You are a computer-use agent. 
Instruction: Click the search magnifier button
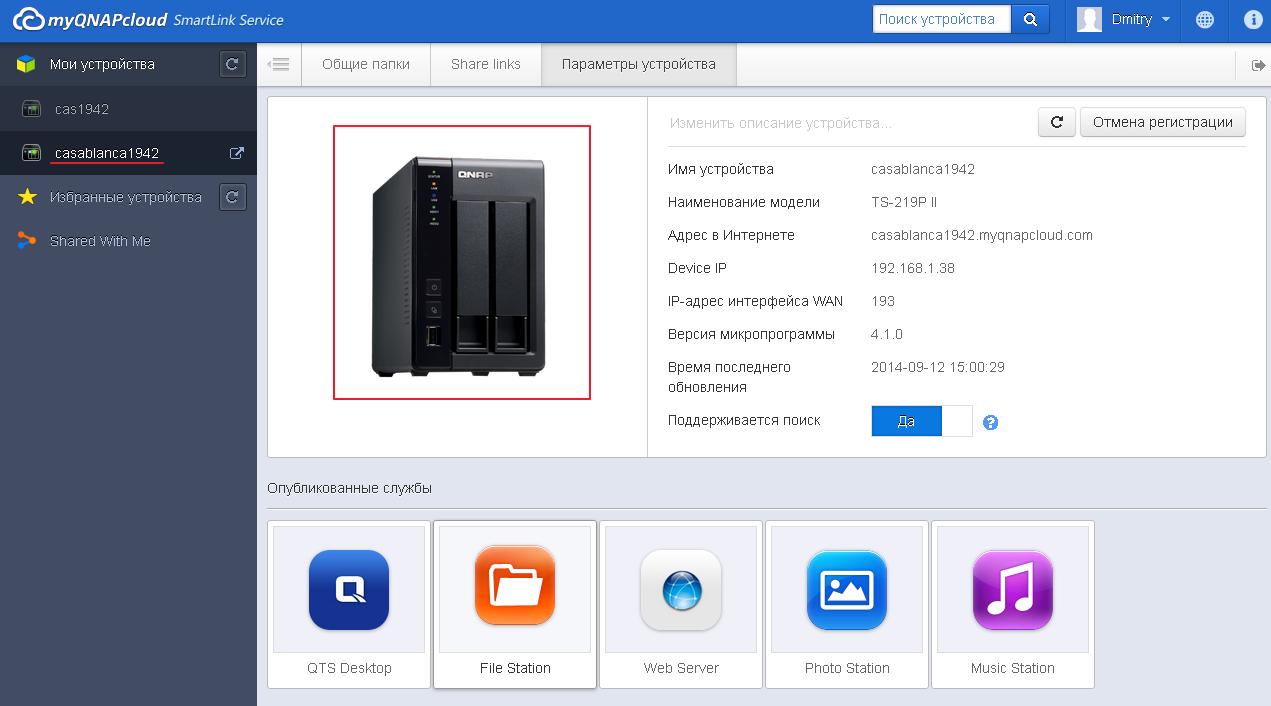[1030, 19]
